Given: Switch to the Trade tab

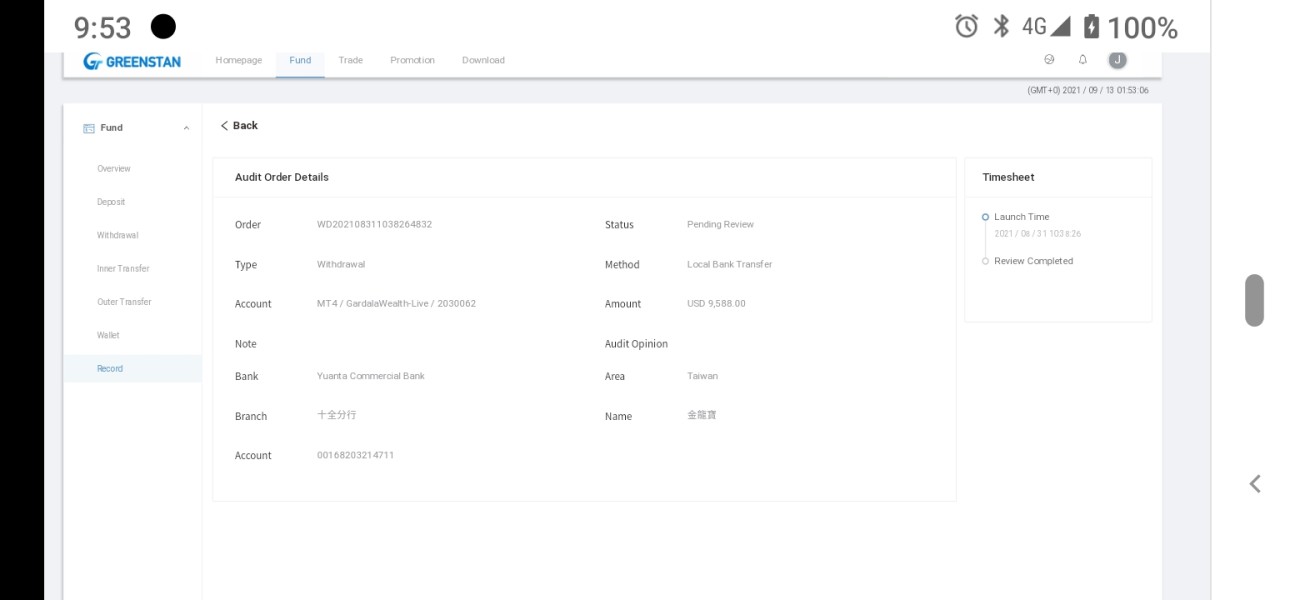Looking at the screenshot, I should [x=350, y=60].
